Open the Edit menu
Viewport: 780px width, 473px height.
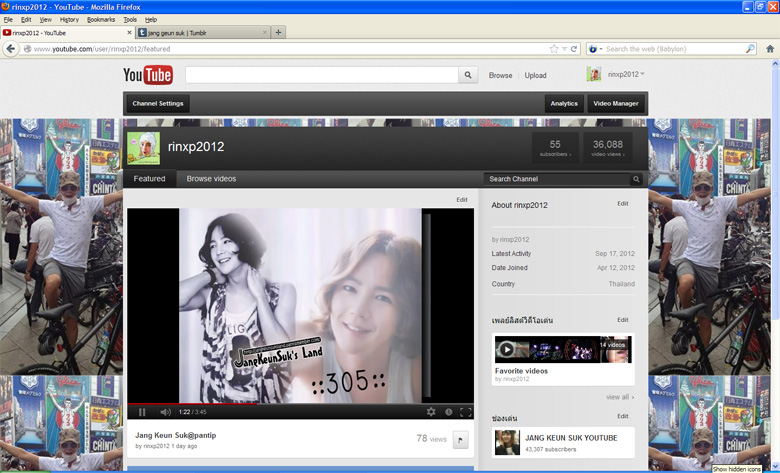[26, 20]
